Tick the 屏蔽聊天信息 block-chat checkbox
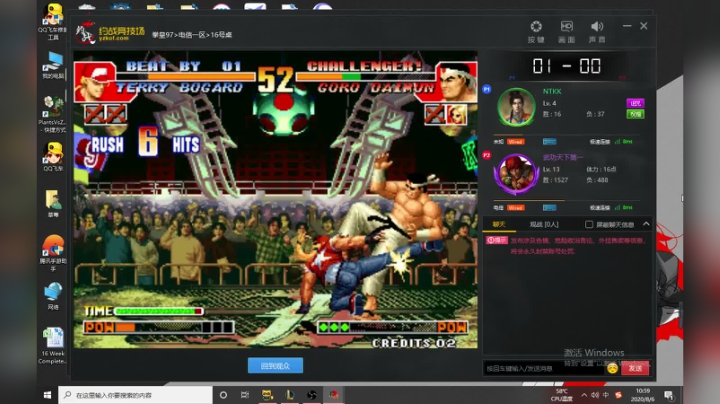 [589, 224]
